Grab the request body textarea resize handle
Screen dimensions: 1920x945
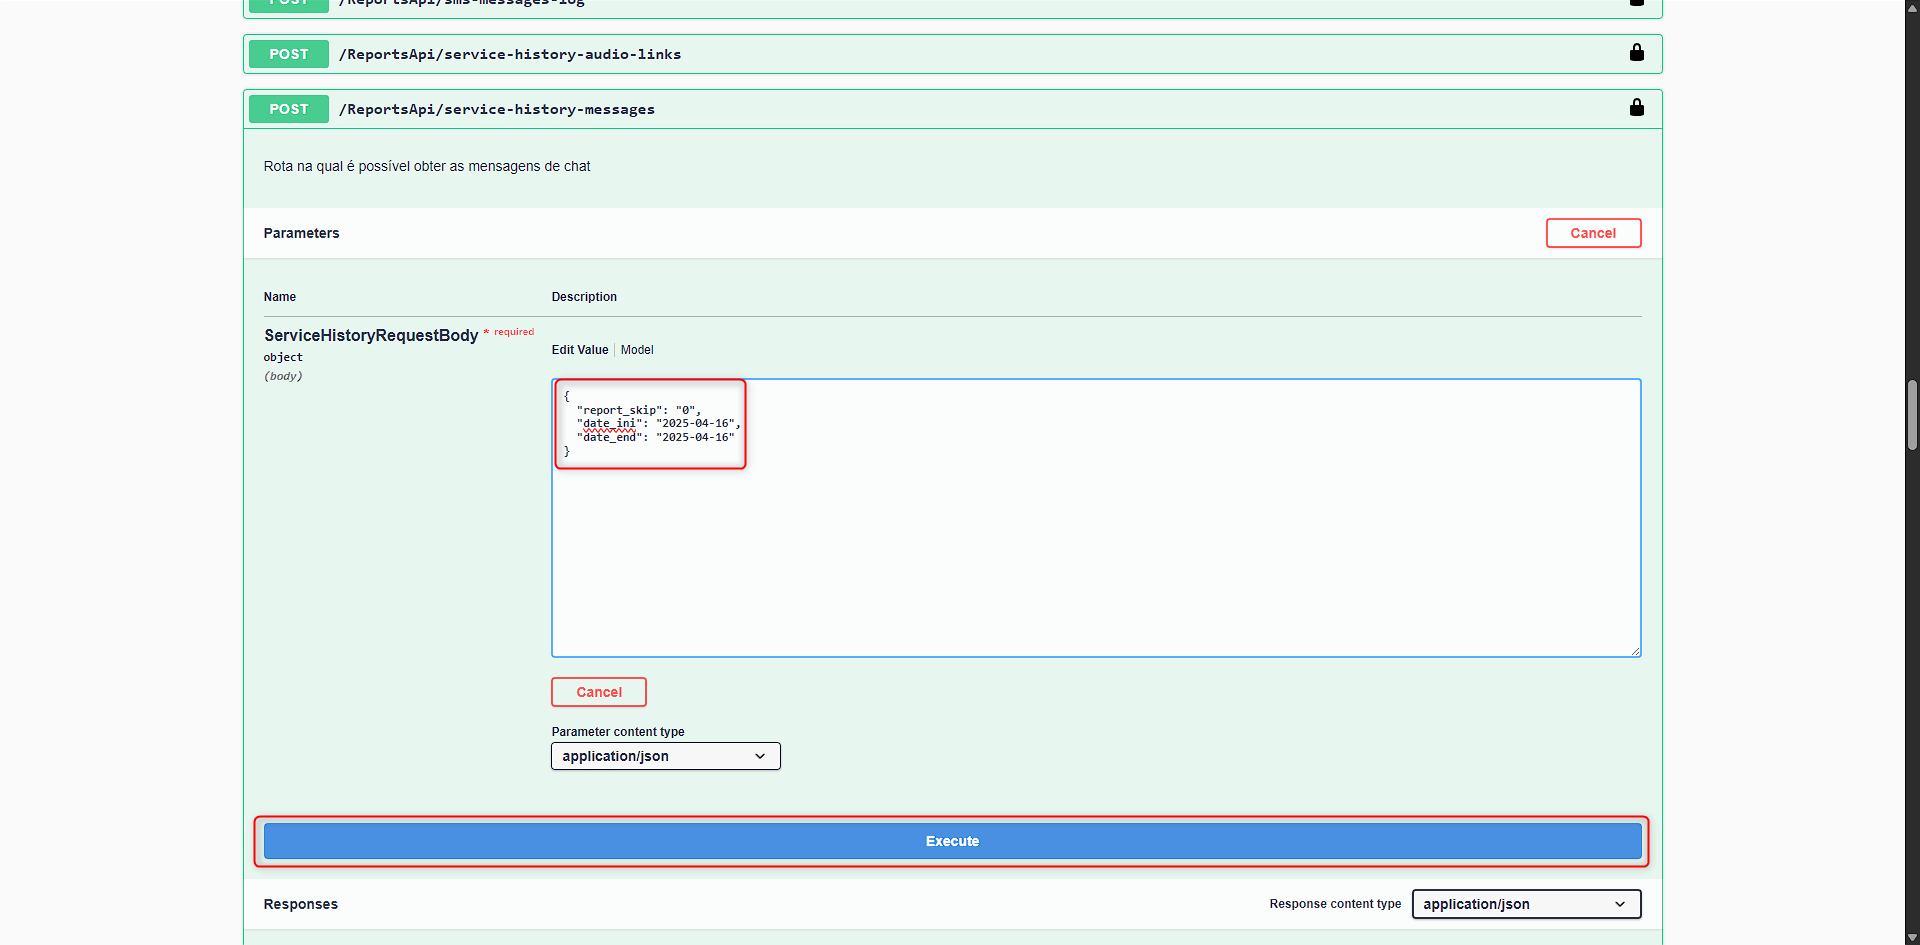point(1635,651)
